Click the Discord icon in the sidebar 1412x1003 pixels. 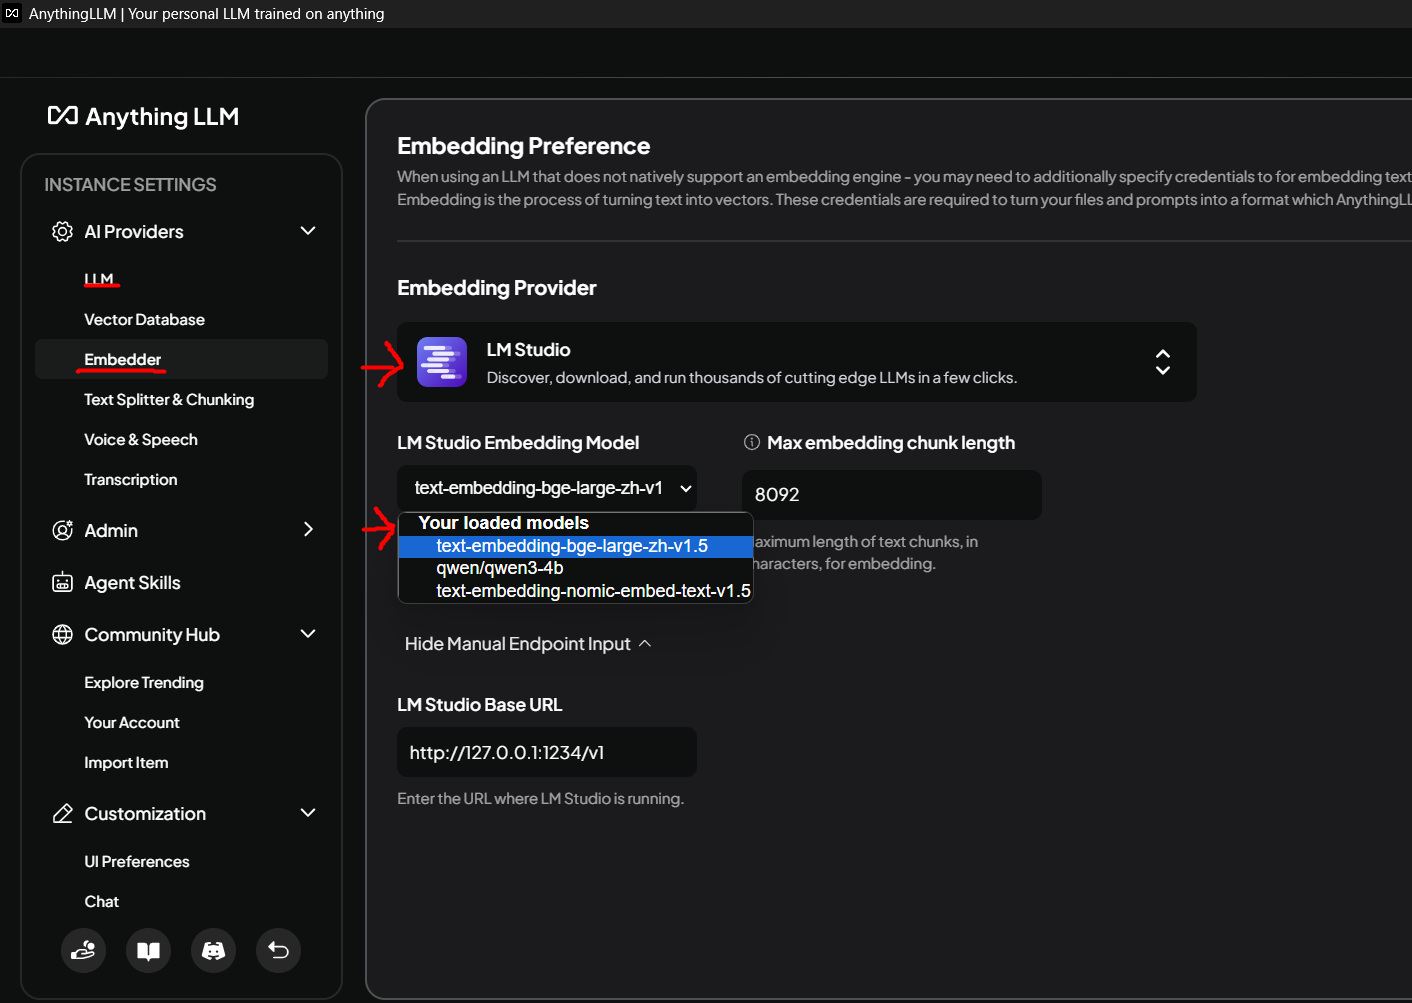pyautogui.click(x=213, y=950)
